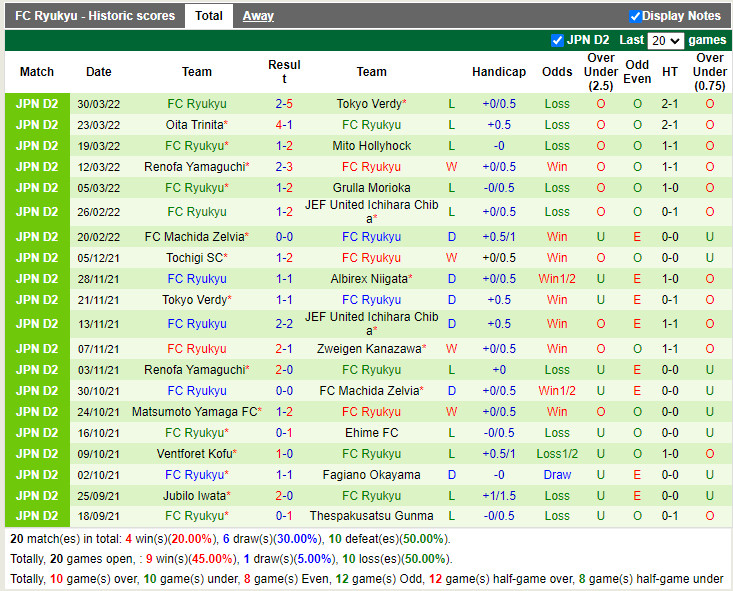
Task: Open Tokyo Verdy in 30/03/22 row
Action: [x=369, y=104]
